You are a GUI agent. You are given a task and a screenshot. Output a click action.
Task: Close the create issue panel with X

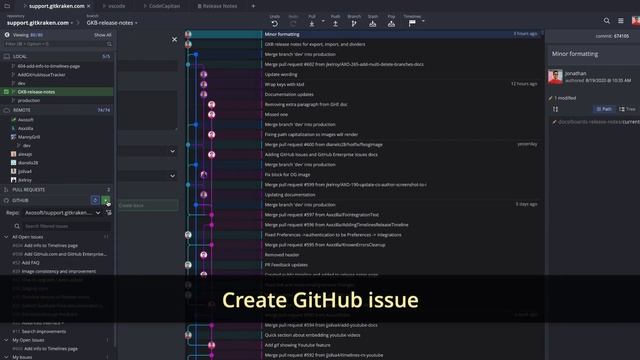(x=174, y=40)
